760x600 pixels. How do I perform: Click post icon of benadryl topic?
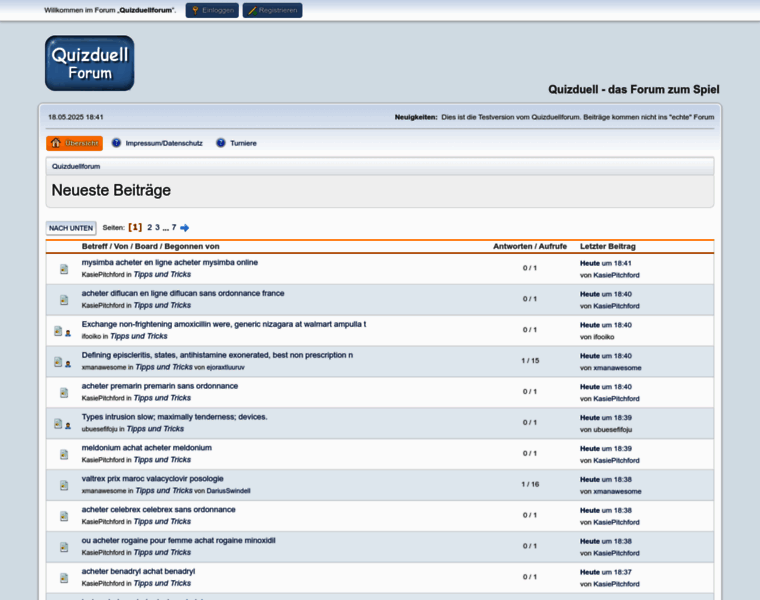tap(64, 578)
